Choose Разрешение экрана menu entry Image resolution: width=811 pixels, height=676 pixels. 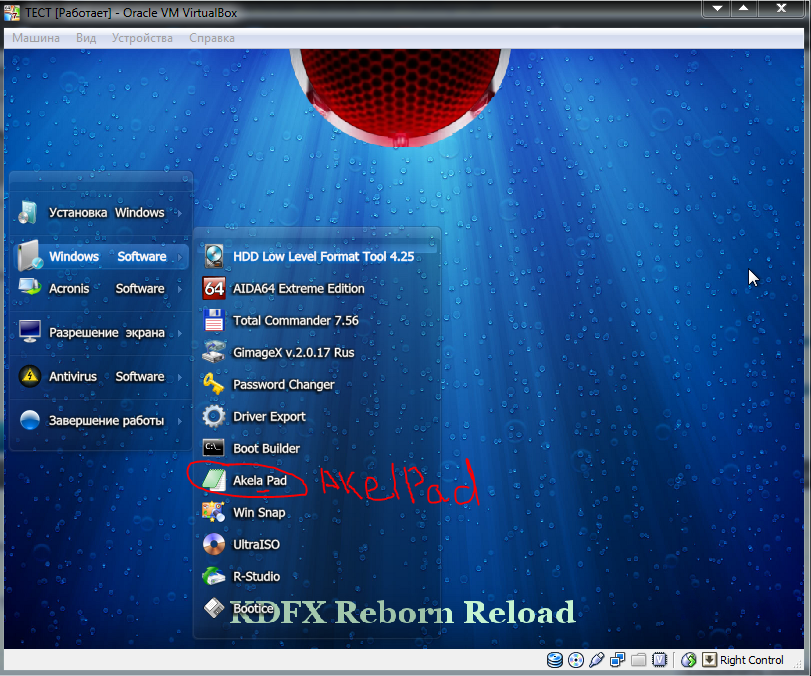point(100,332)
